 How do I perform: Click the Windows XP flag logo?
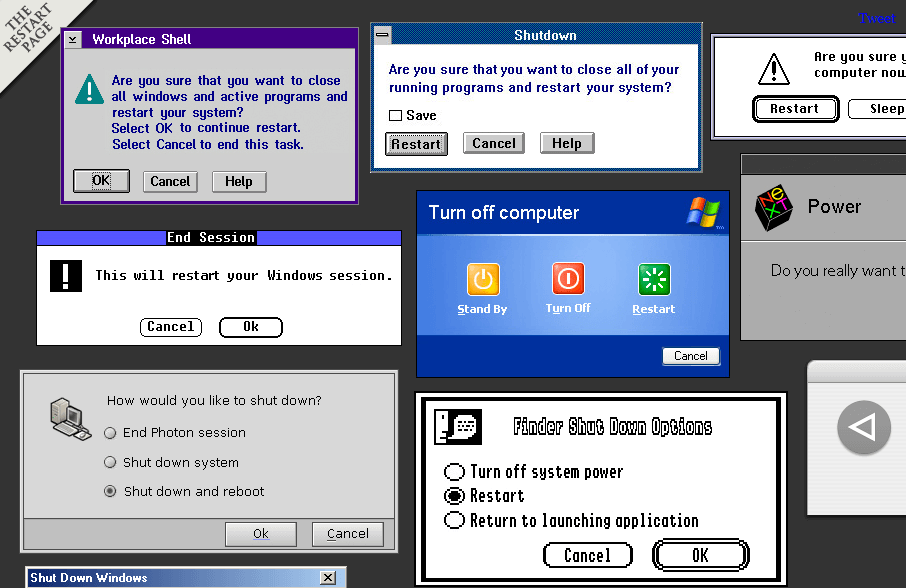(x=703, y=212)
